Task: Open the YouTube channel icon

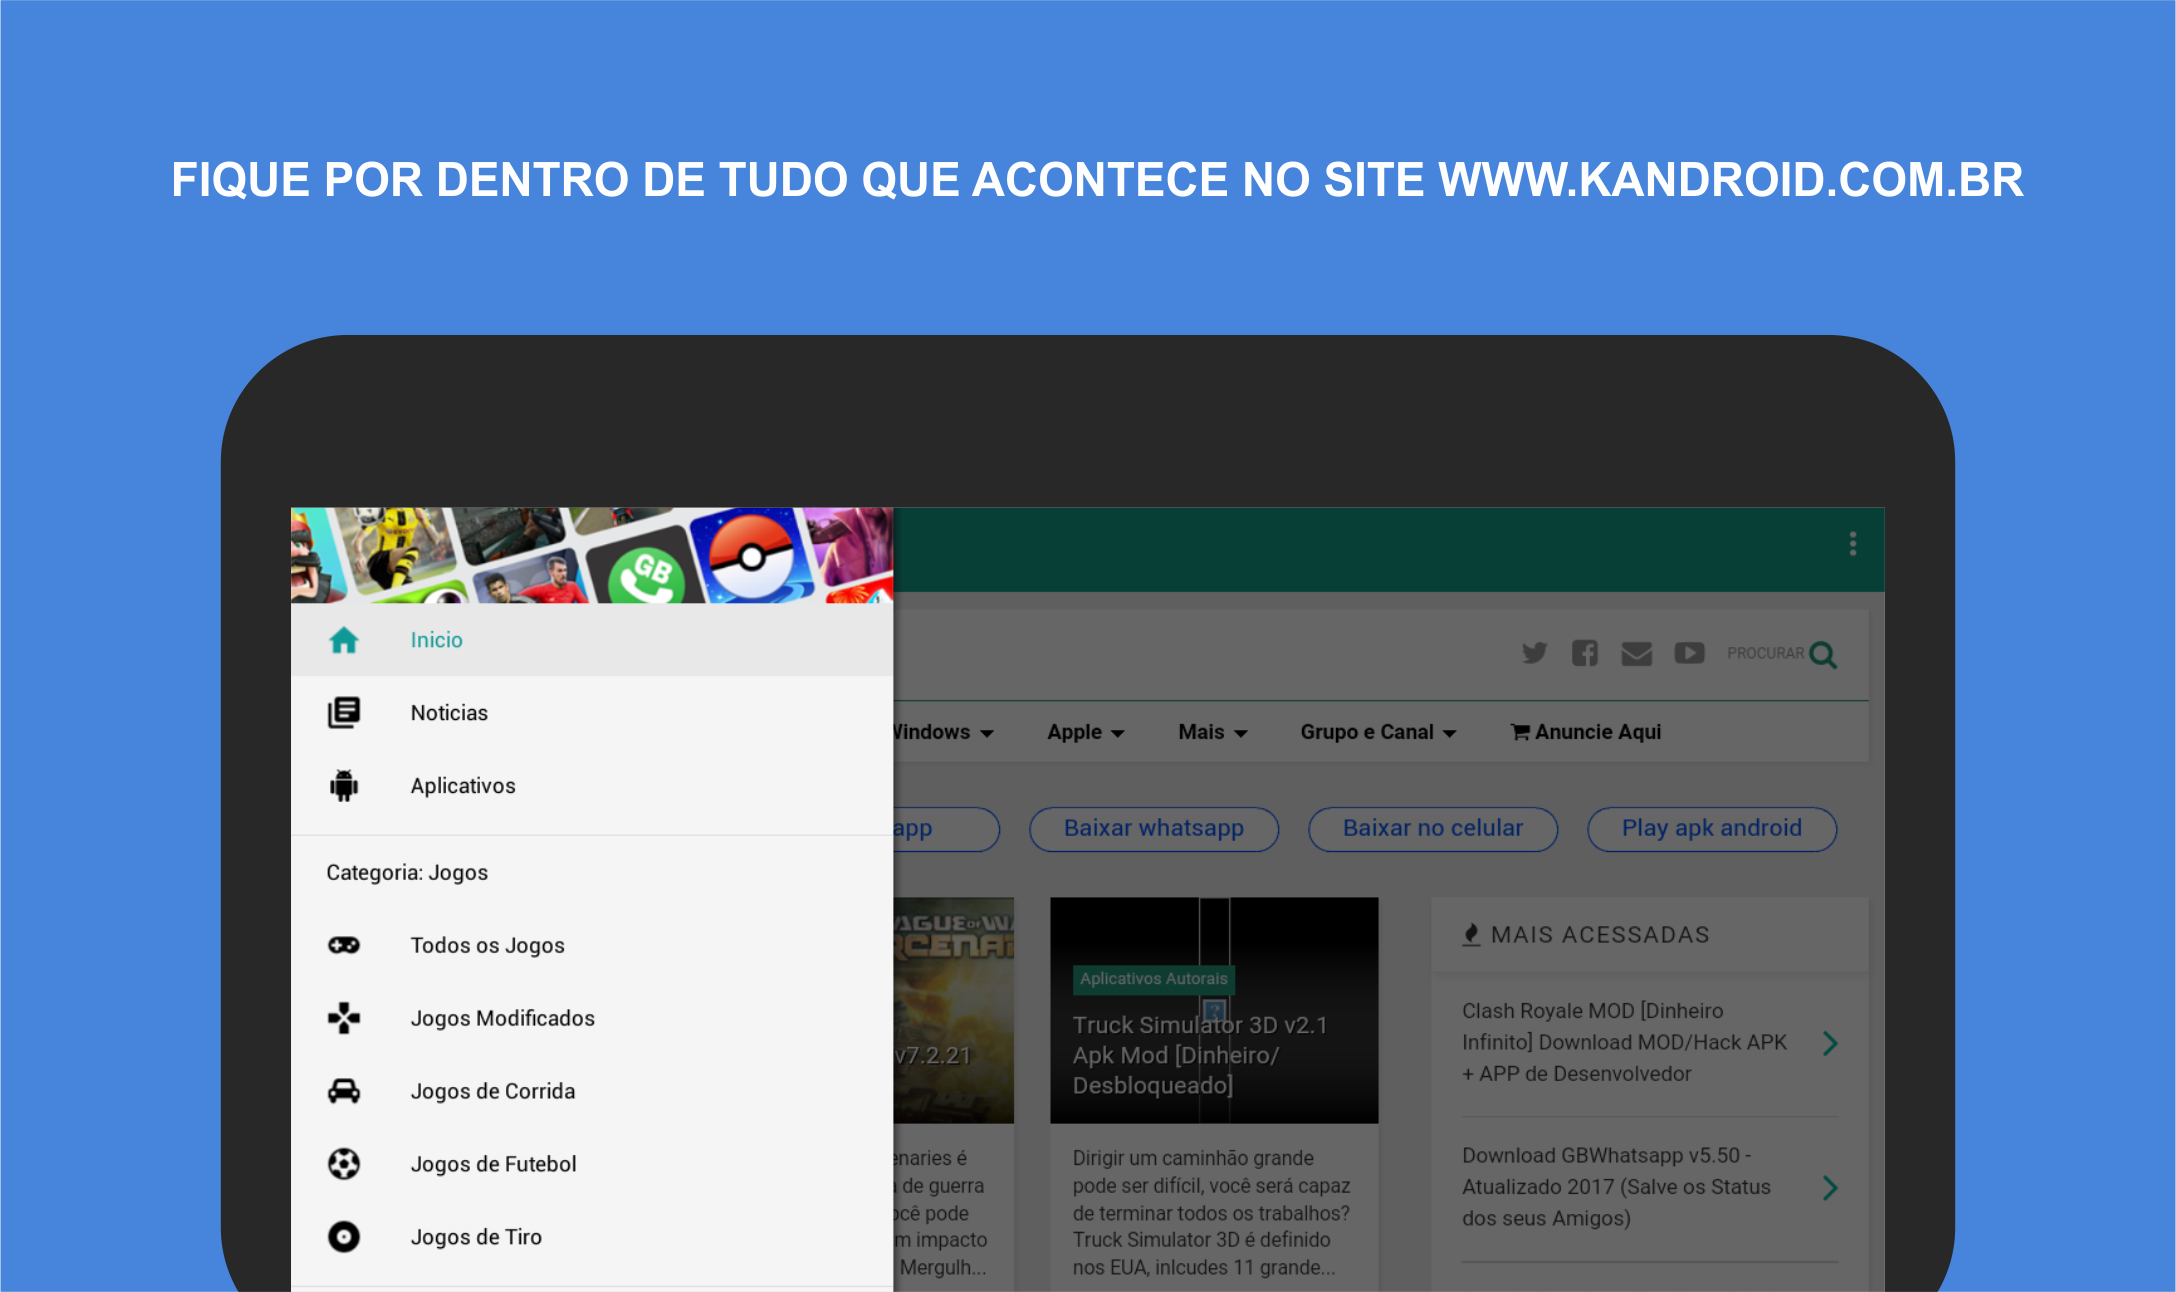Action: [x=1689, y=653]
